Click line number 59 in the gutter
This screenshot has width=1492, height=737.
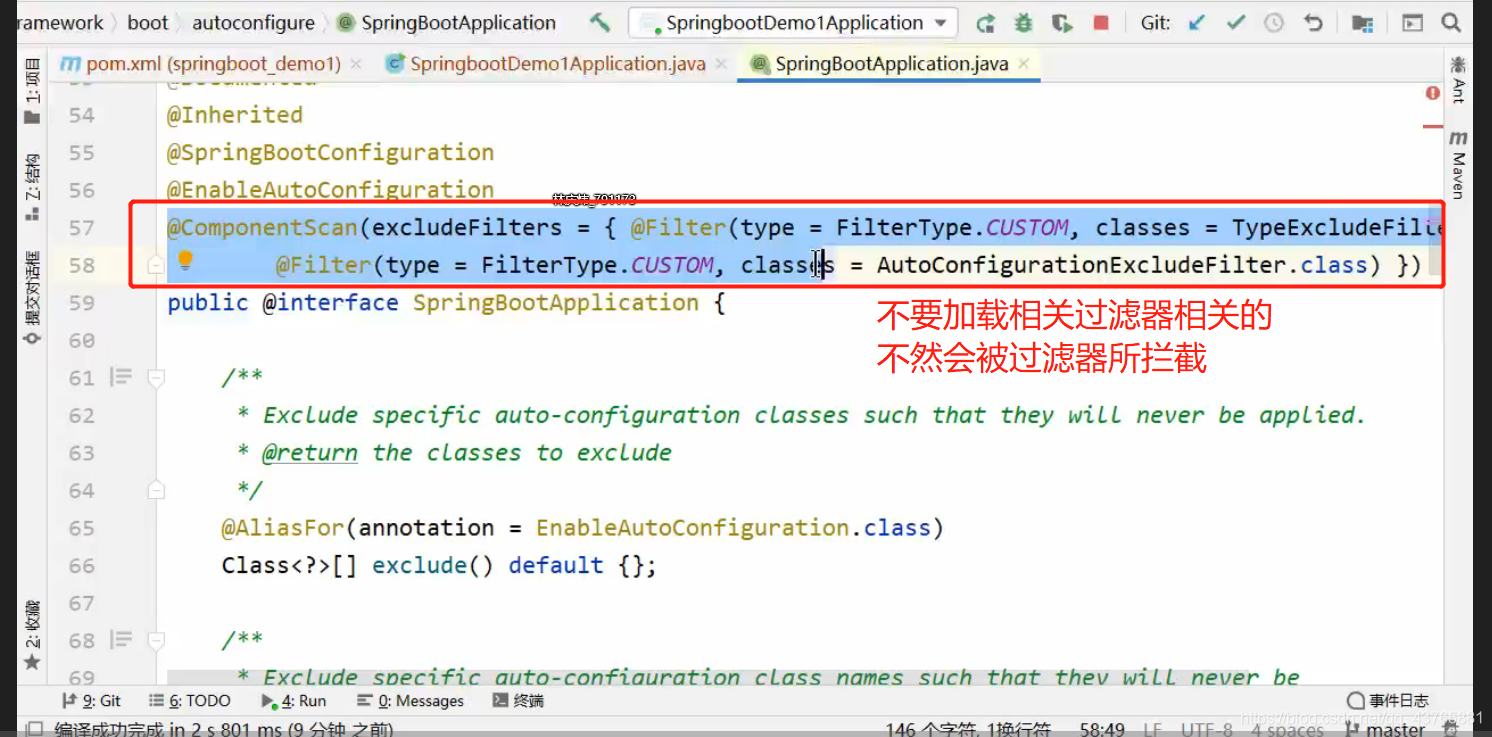tap(82, 303)
